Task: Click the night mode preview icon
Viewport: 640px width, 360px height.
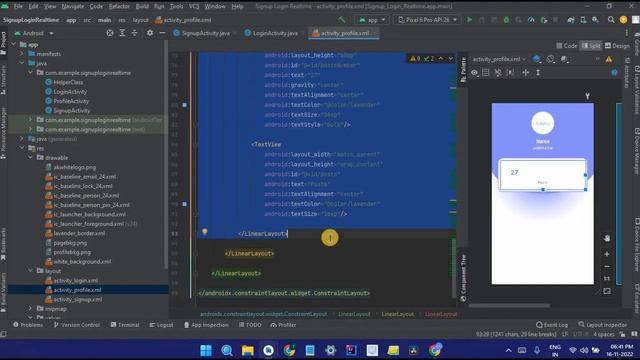Action: 564,59
